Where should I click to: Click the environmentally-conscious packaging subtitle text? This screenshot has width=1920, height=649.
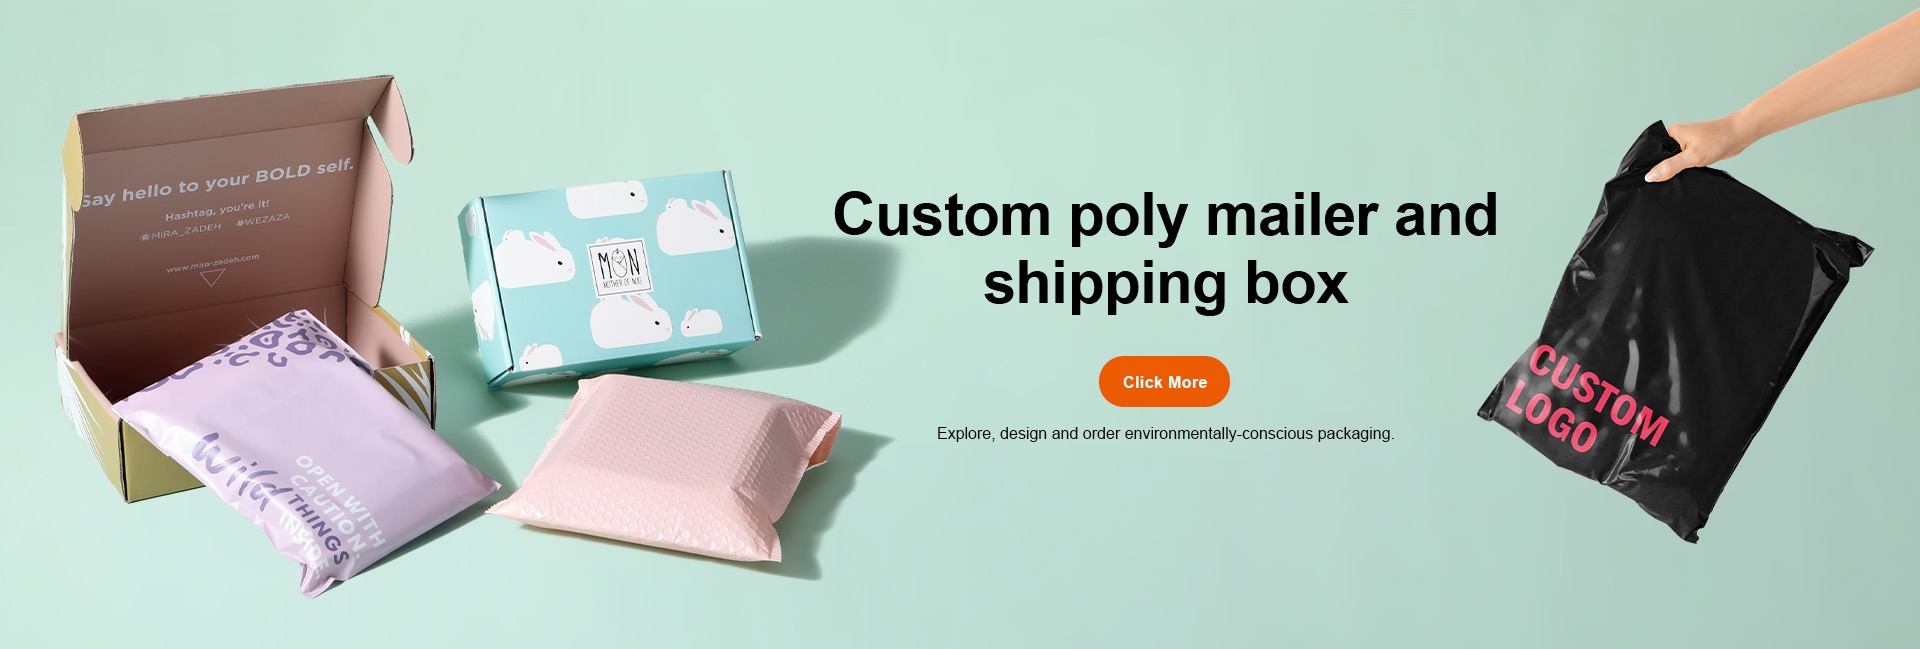click(1165, 433)
